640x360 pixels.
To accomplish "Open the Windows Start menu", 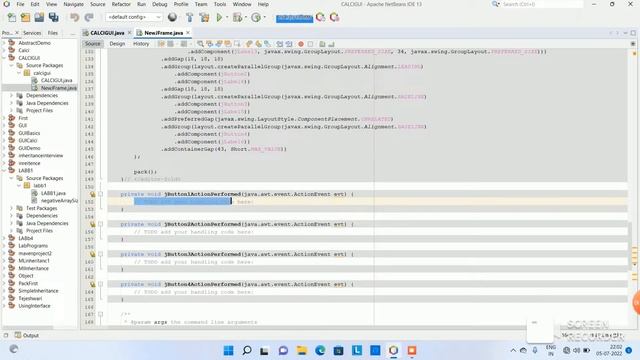I will click(229, 350).
